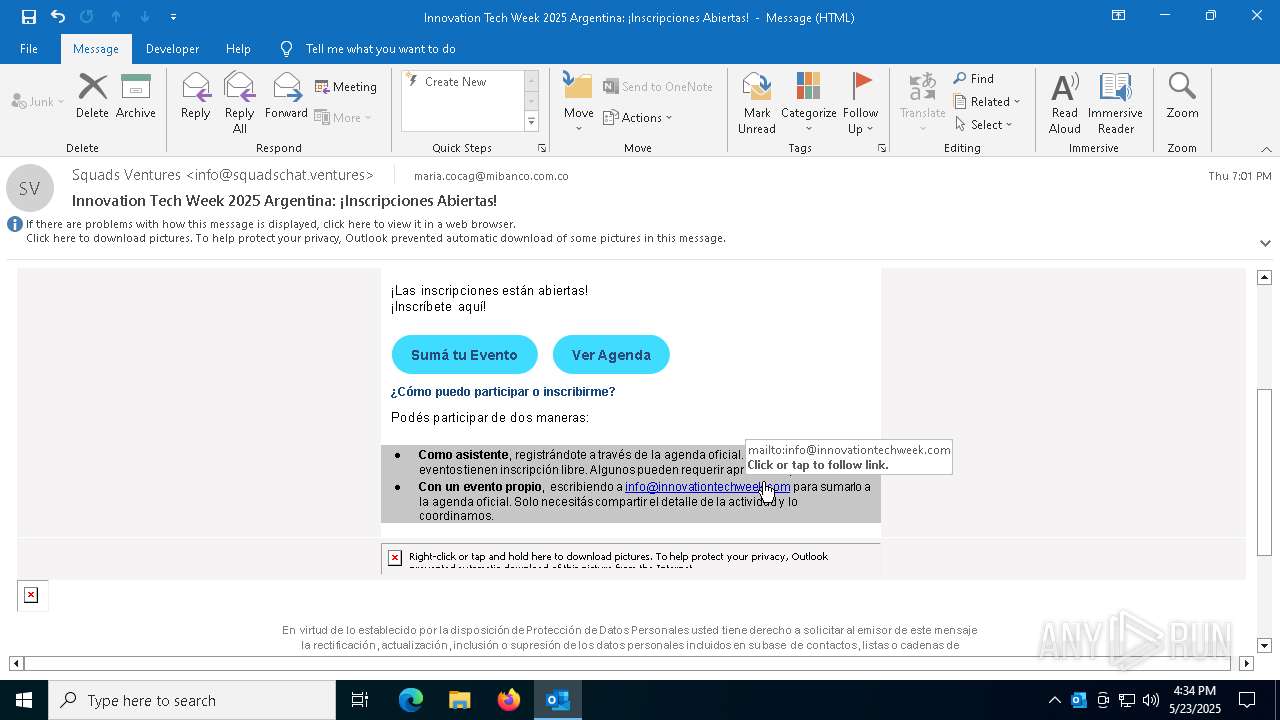Expand the message header chevron
The height and width of the screenshot is (720, 1280).
coord(1265,243)
